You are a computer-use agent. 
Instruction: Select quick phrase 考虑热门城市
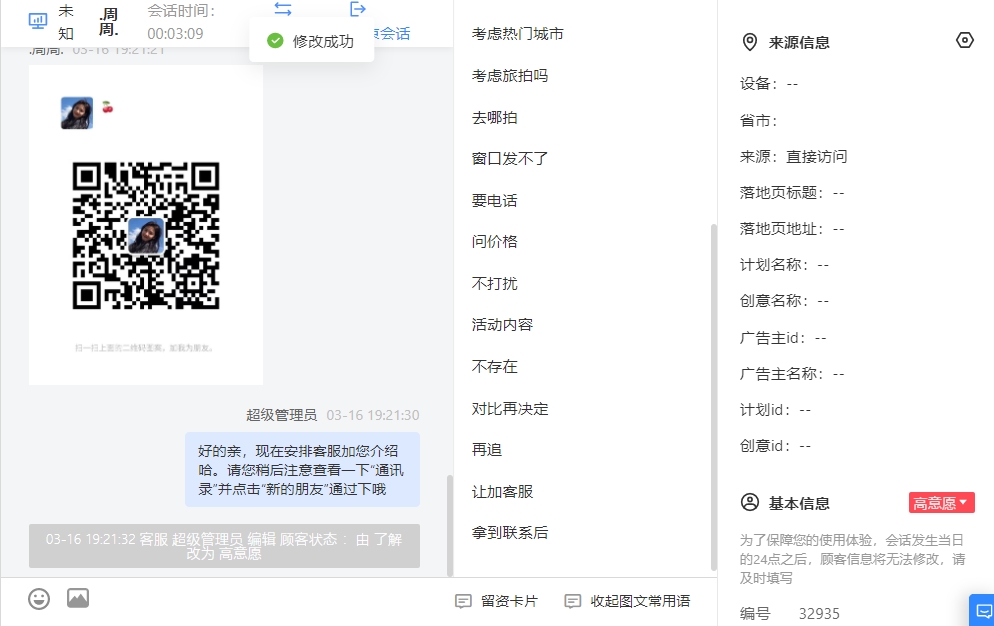[x=517, y=34]
